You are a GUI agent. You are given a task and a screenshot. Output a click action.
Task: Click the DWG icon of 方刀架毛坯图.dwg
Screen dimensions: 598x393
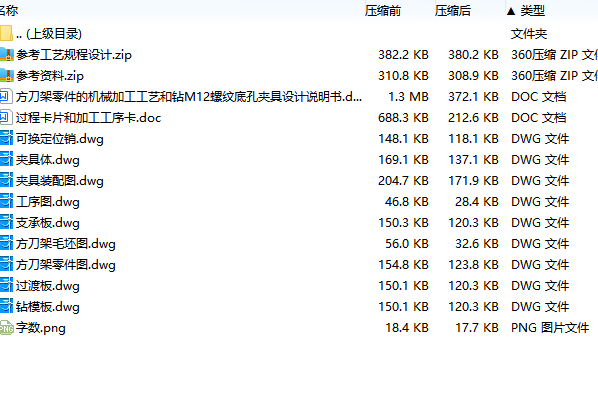click(6, 243)
